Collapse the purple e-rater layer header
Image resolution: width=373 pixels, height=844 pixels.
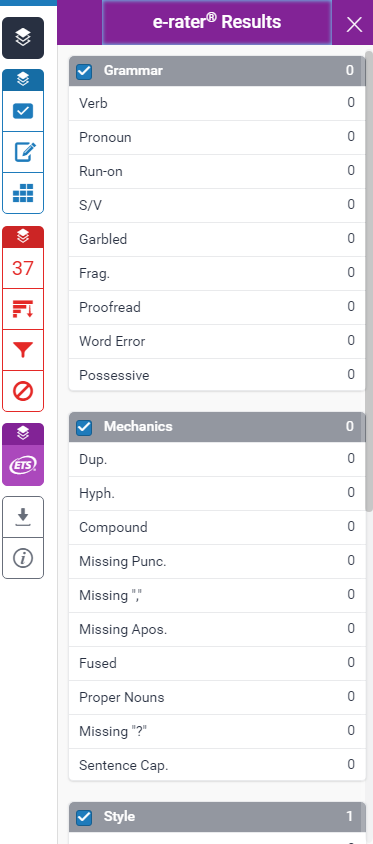point(23,433)
